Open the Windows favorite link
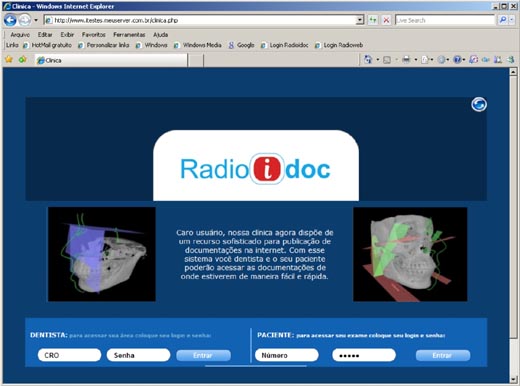520x386 pixels. (152, 45)
